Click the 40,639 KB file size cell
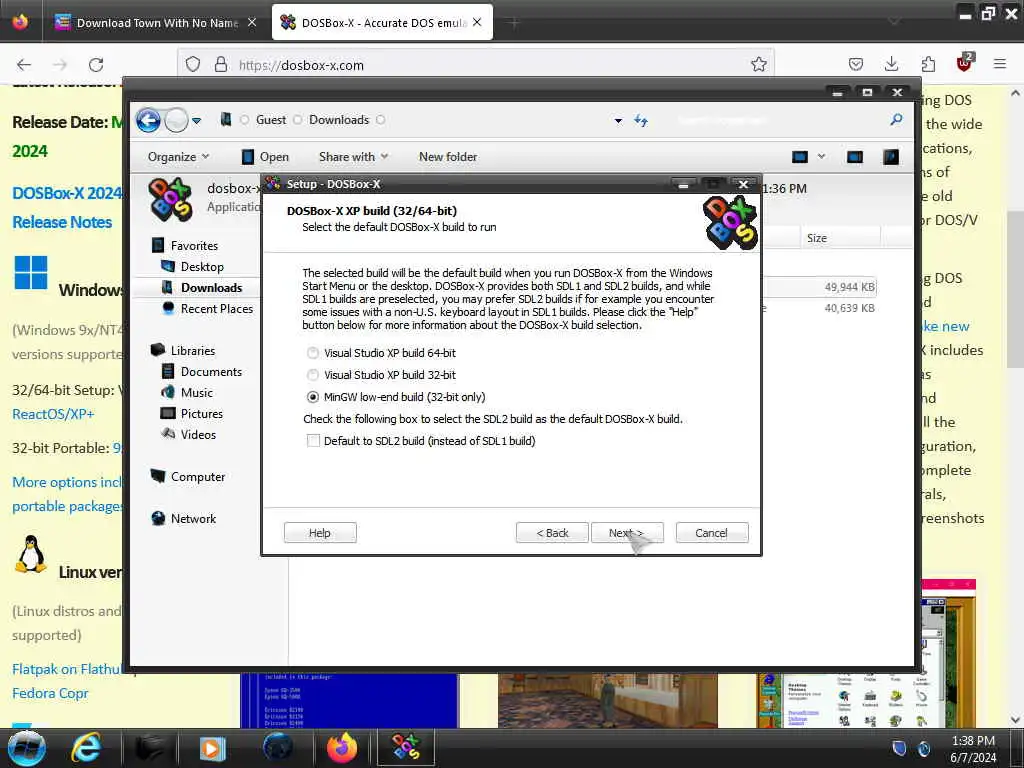The height and width of the screenshot is (768, 1024). click(x=849, y=308)
